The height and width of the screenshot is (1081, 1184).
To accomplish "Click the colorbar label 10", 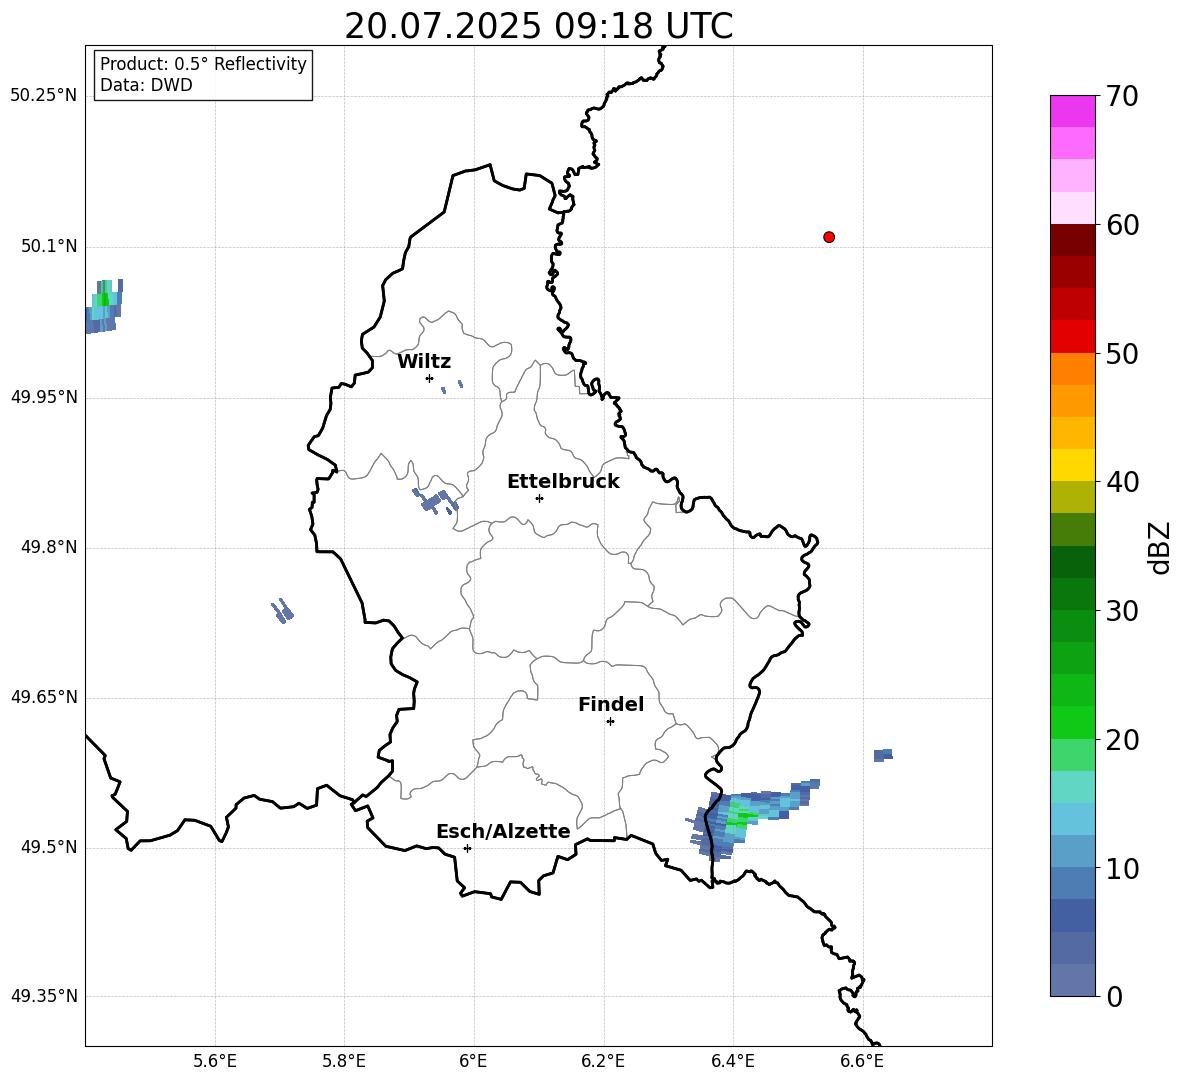I will point(1122,868).
